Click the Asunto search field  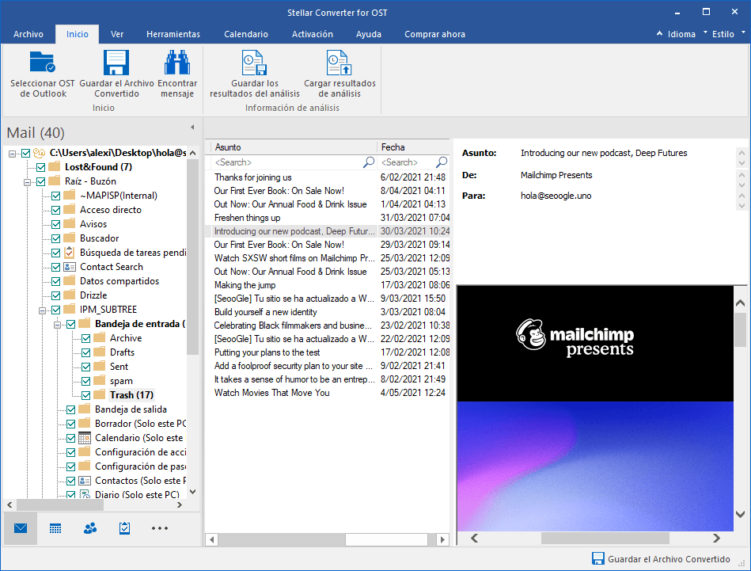287,162
